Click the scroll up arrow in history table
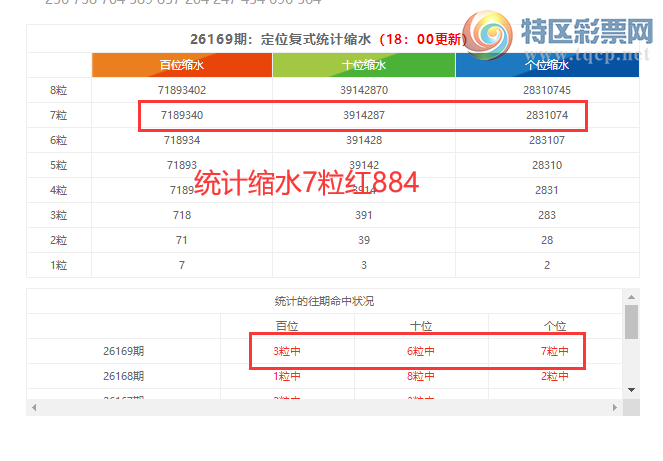Screen dimensions: 663x461 631,297
